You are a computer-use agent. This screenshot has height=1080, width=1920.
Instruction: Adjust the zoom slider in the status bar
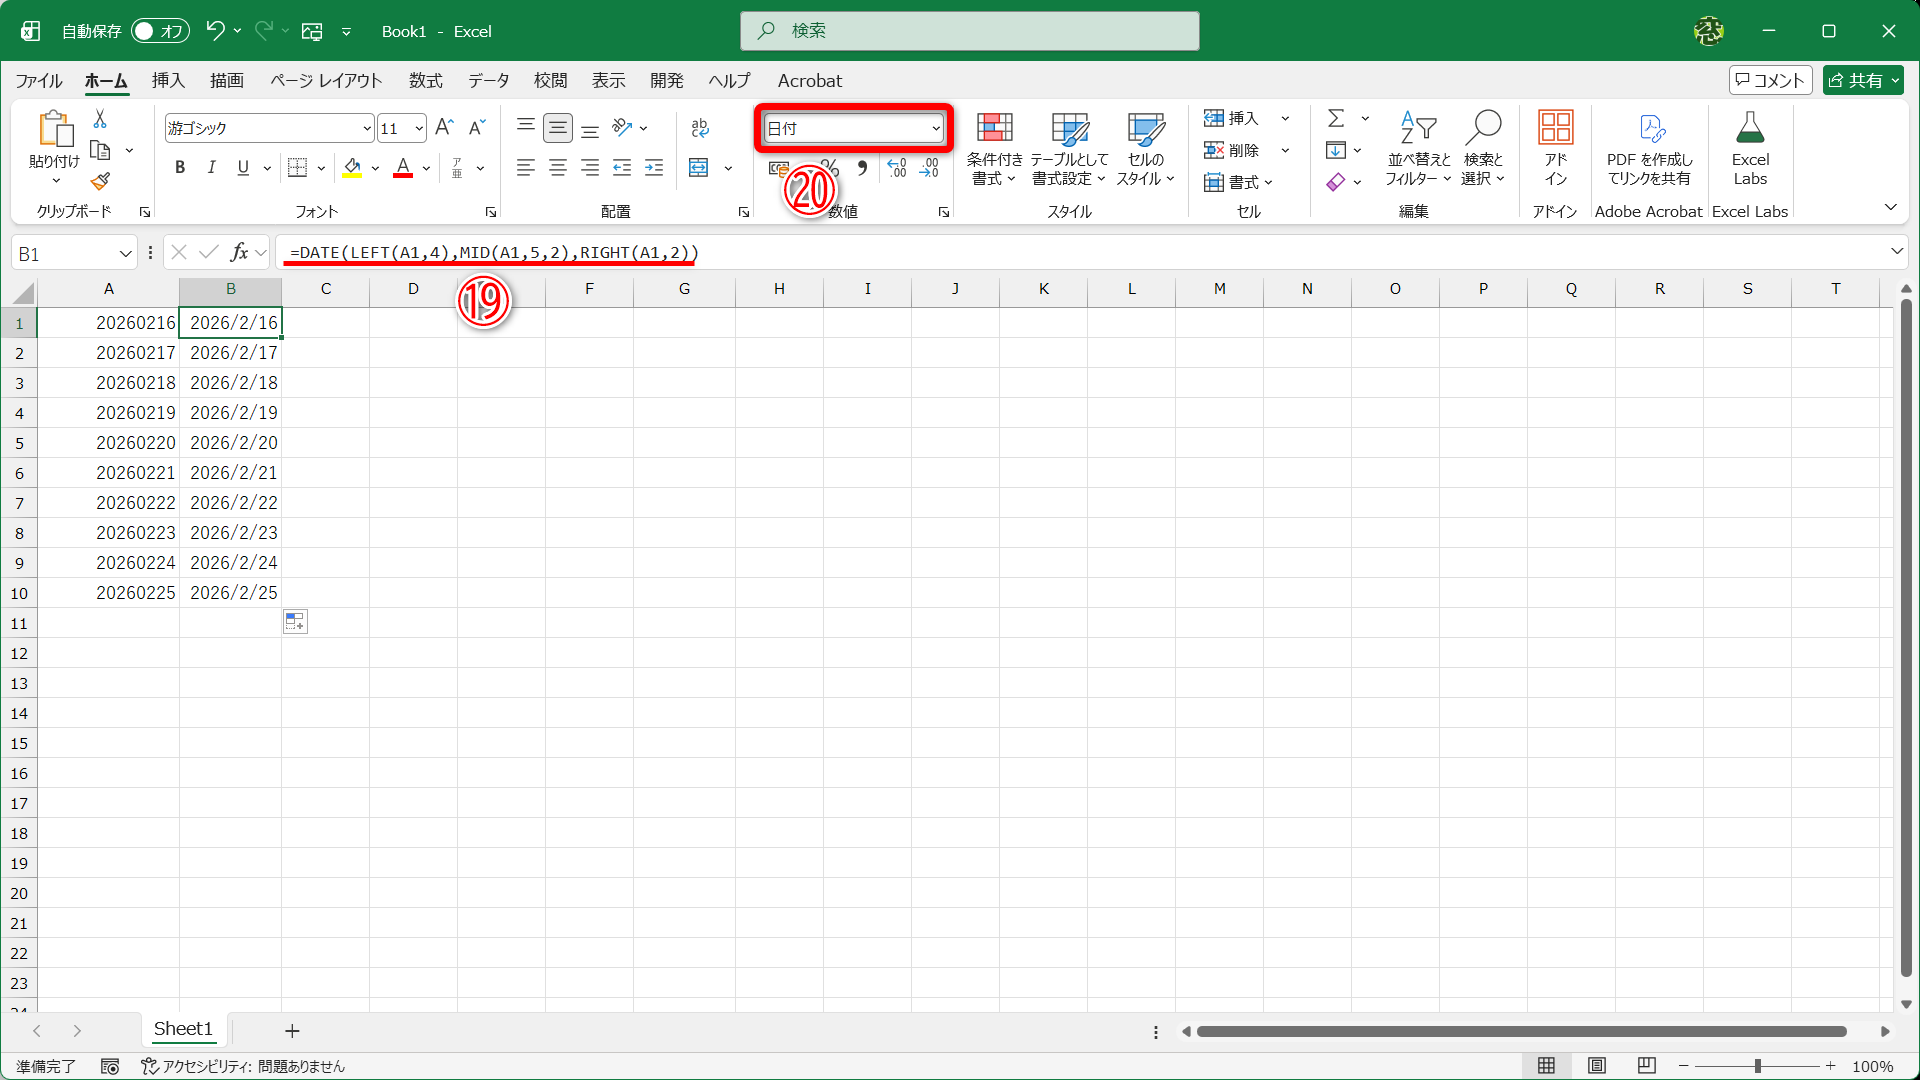pos(1758,1065)
